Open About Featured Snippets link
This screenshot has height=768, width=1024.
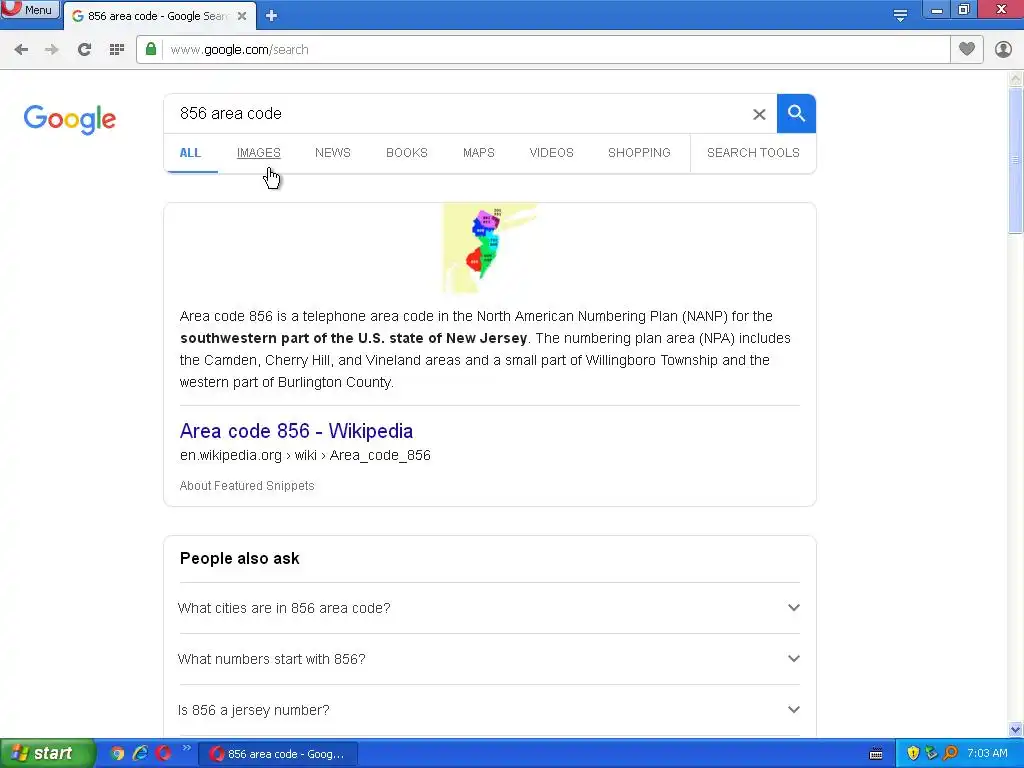point(247,486)
